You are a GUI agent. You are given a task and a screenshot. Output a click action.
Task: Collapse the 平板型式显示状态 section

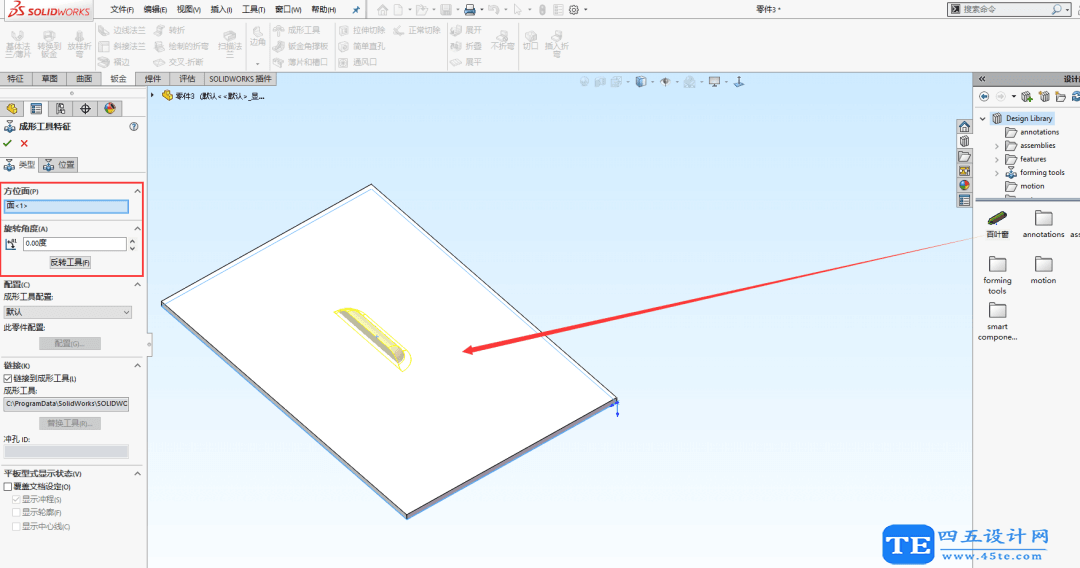tap(137, 474)
